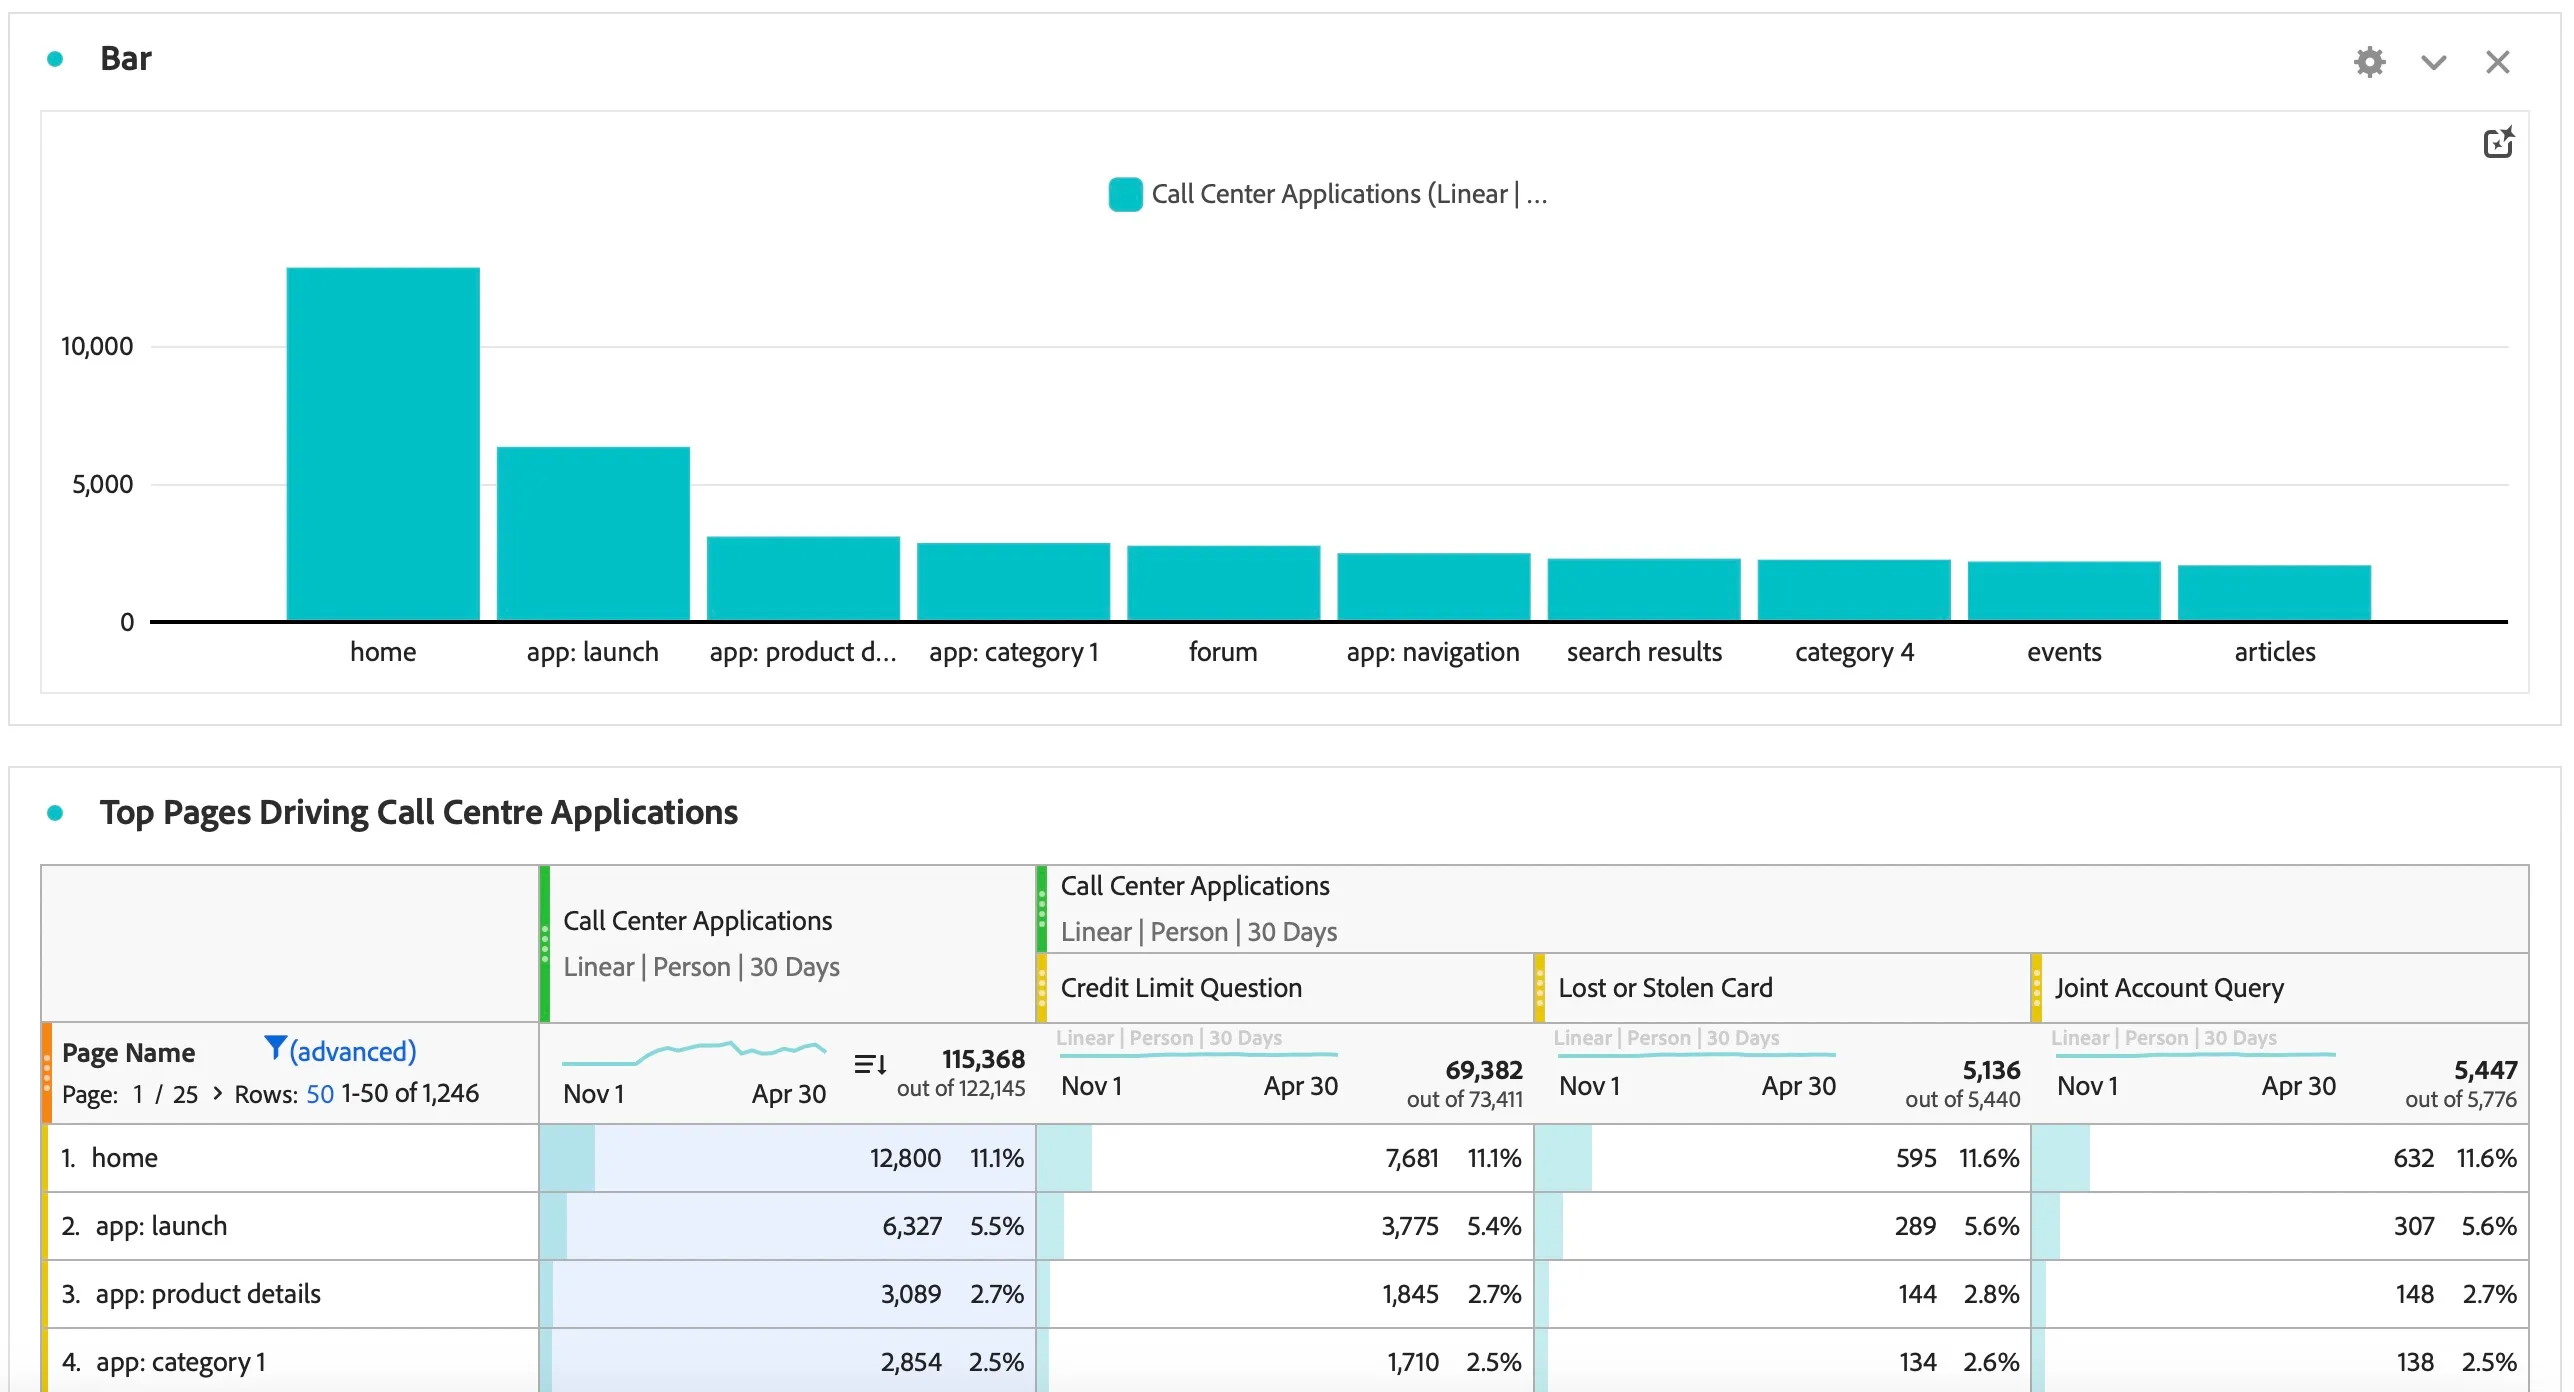Click the Call Center Applications trend sparkline
Viewport: 2574px width, 1392px height.
click(x=694, y=1052)
